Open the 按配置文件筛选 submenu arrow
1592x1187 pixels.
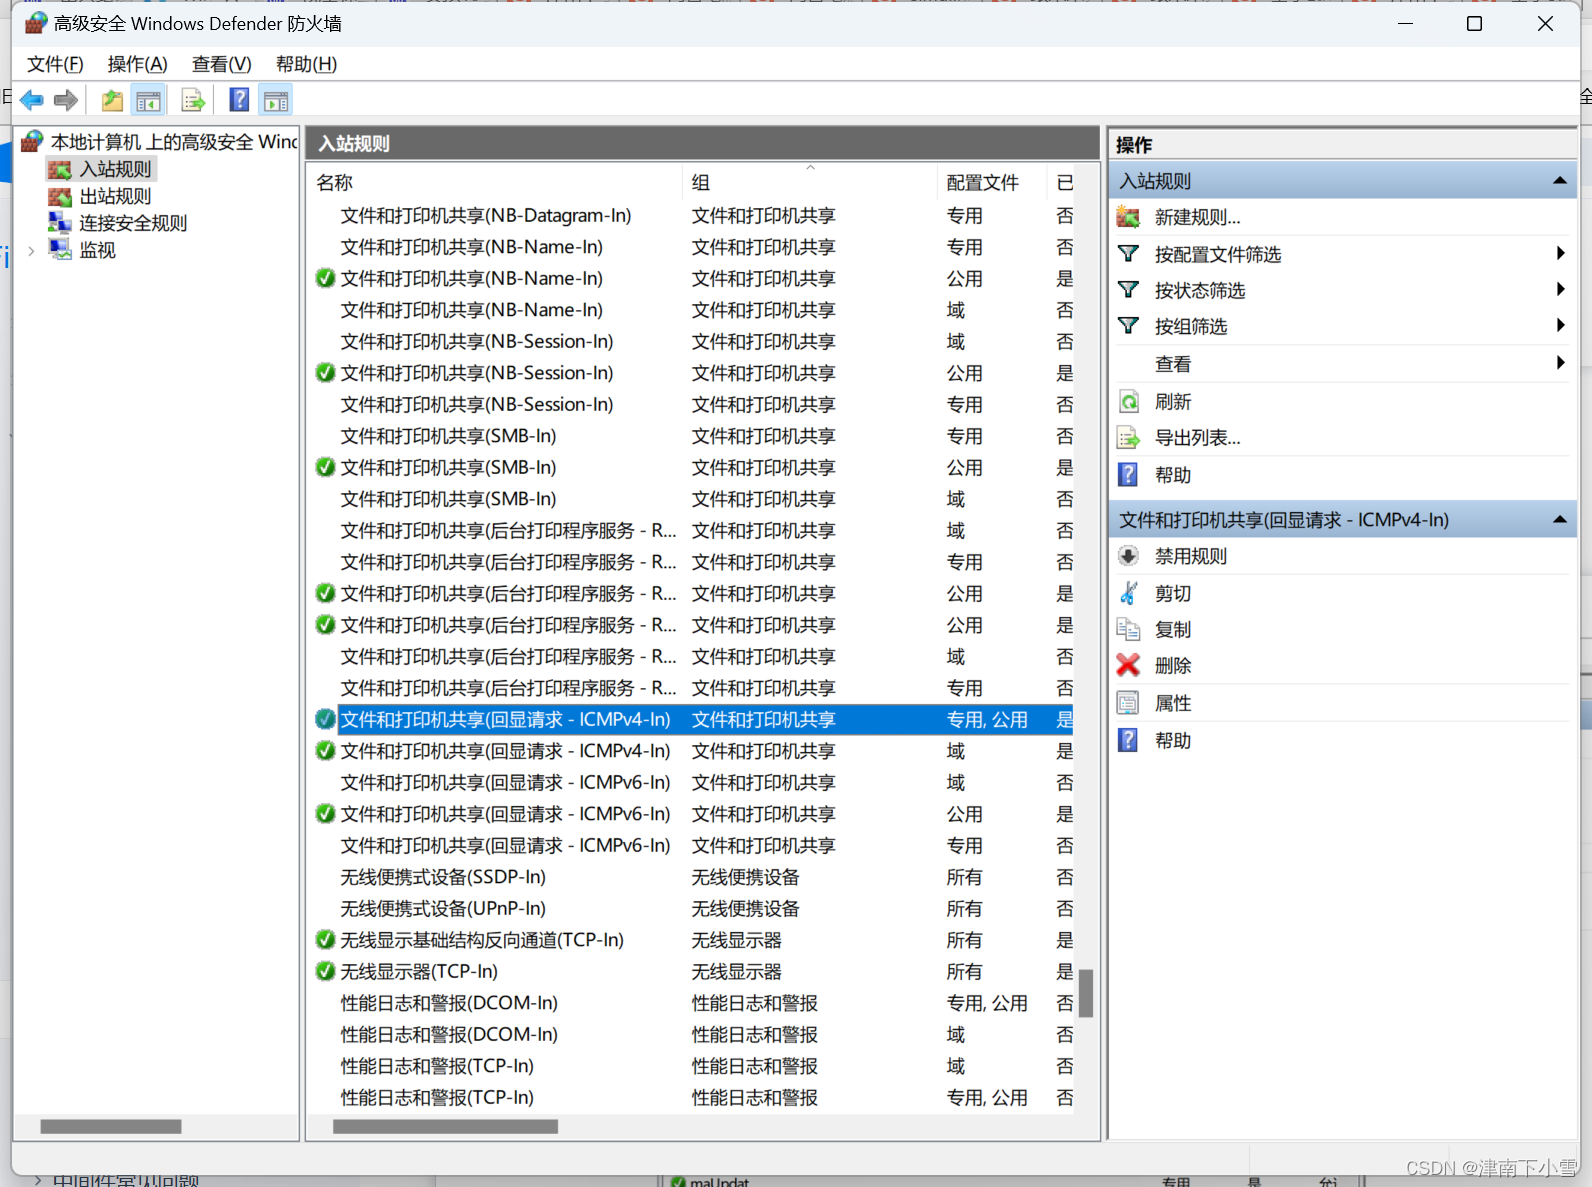1560,254
